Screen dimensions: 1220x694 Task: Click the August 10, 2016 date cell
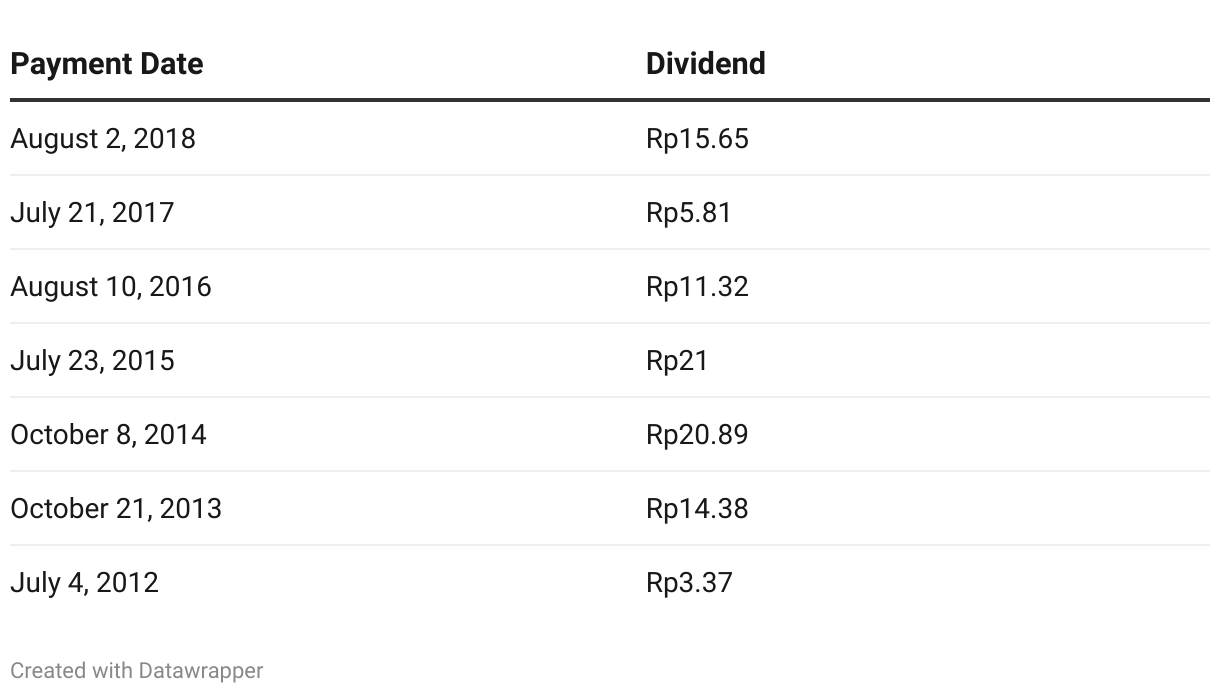pyautogui.click(x=111, y=287)
